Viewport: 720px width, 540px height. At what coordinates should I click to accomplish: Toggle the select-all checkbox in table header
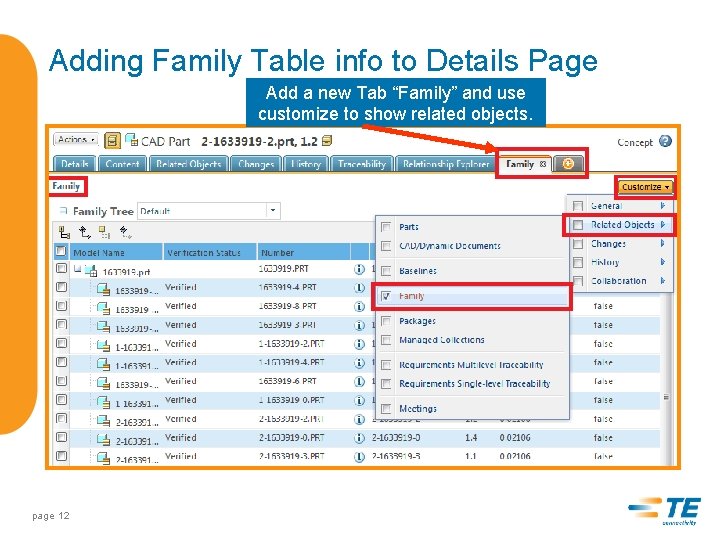[x=61, y=251]
